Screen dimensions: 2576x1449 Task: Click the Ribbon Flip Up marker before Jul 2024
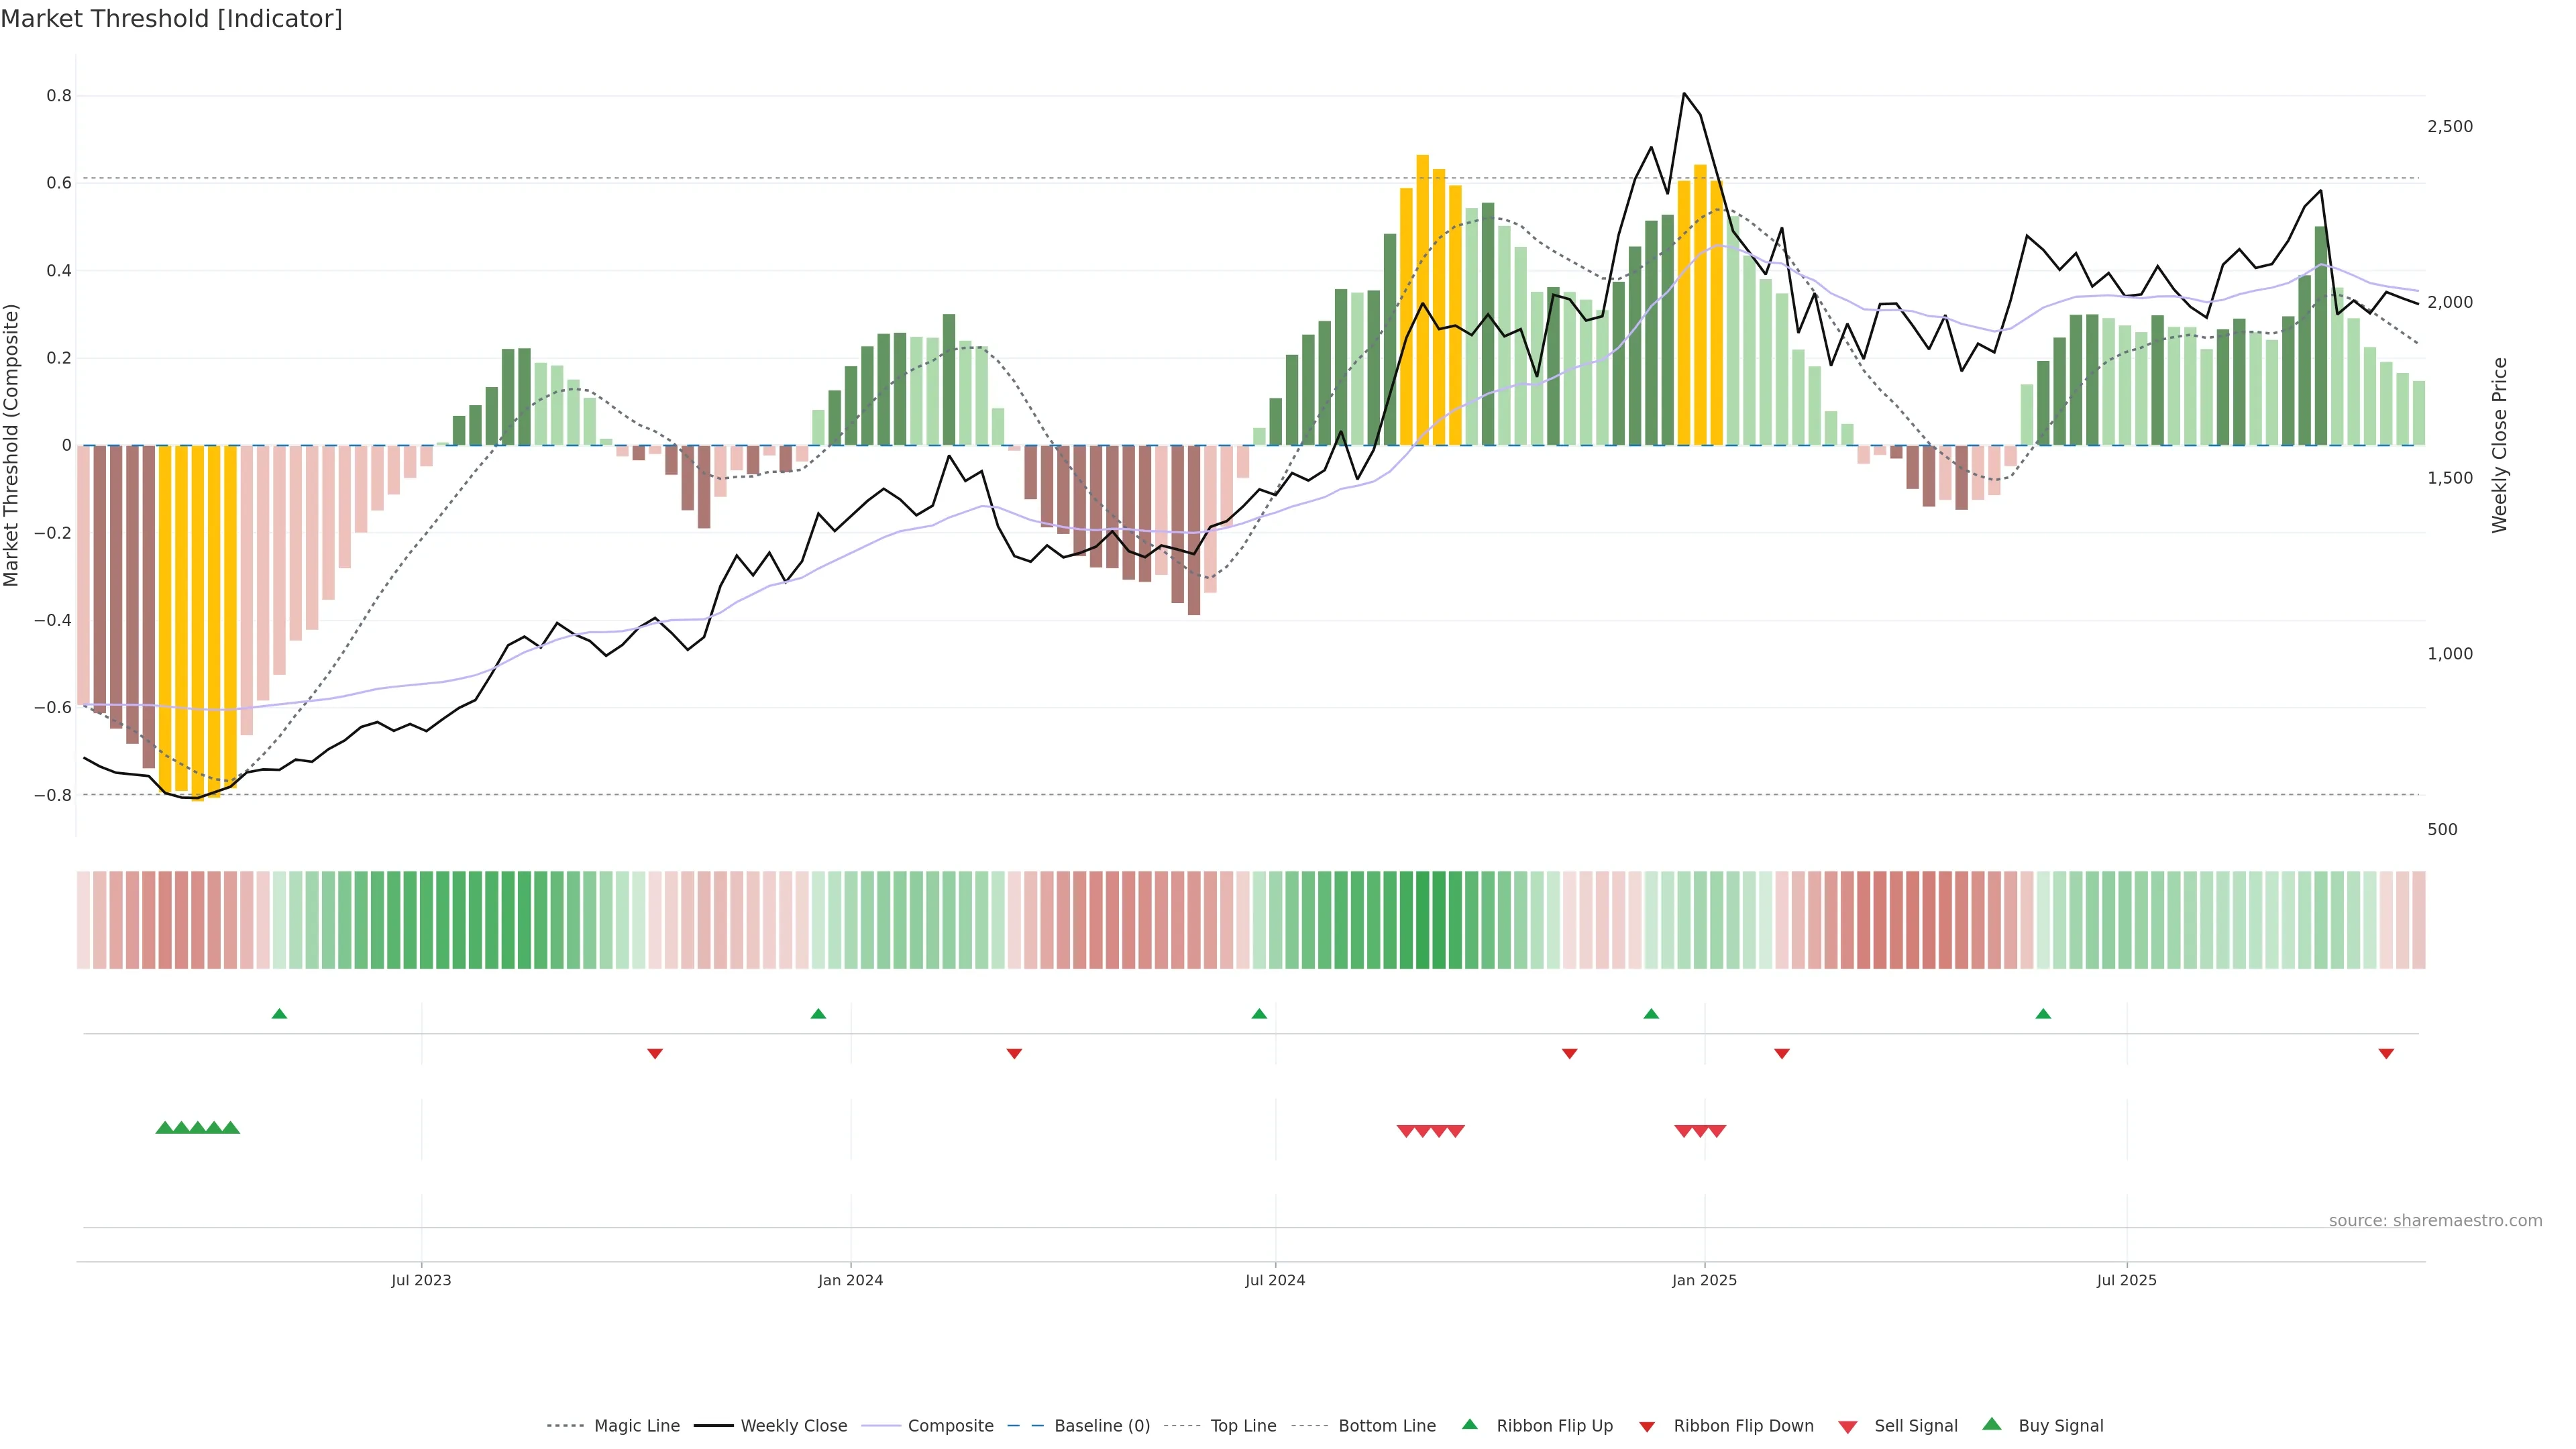(1259, 1014)
